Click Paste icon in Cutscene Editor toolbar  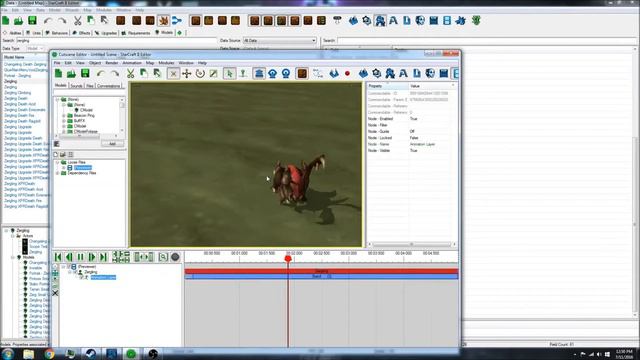click(x=157, y=73)
